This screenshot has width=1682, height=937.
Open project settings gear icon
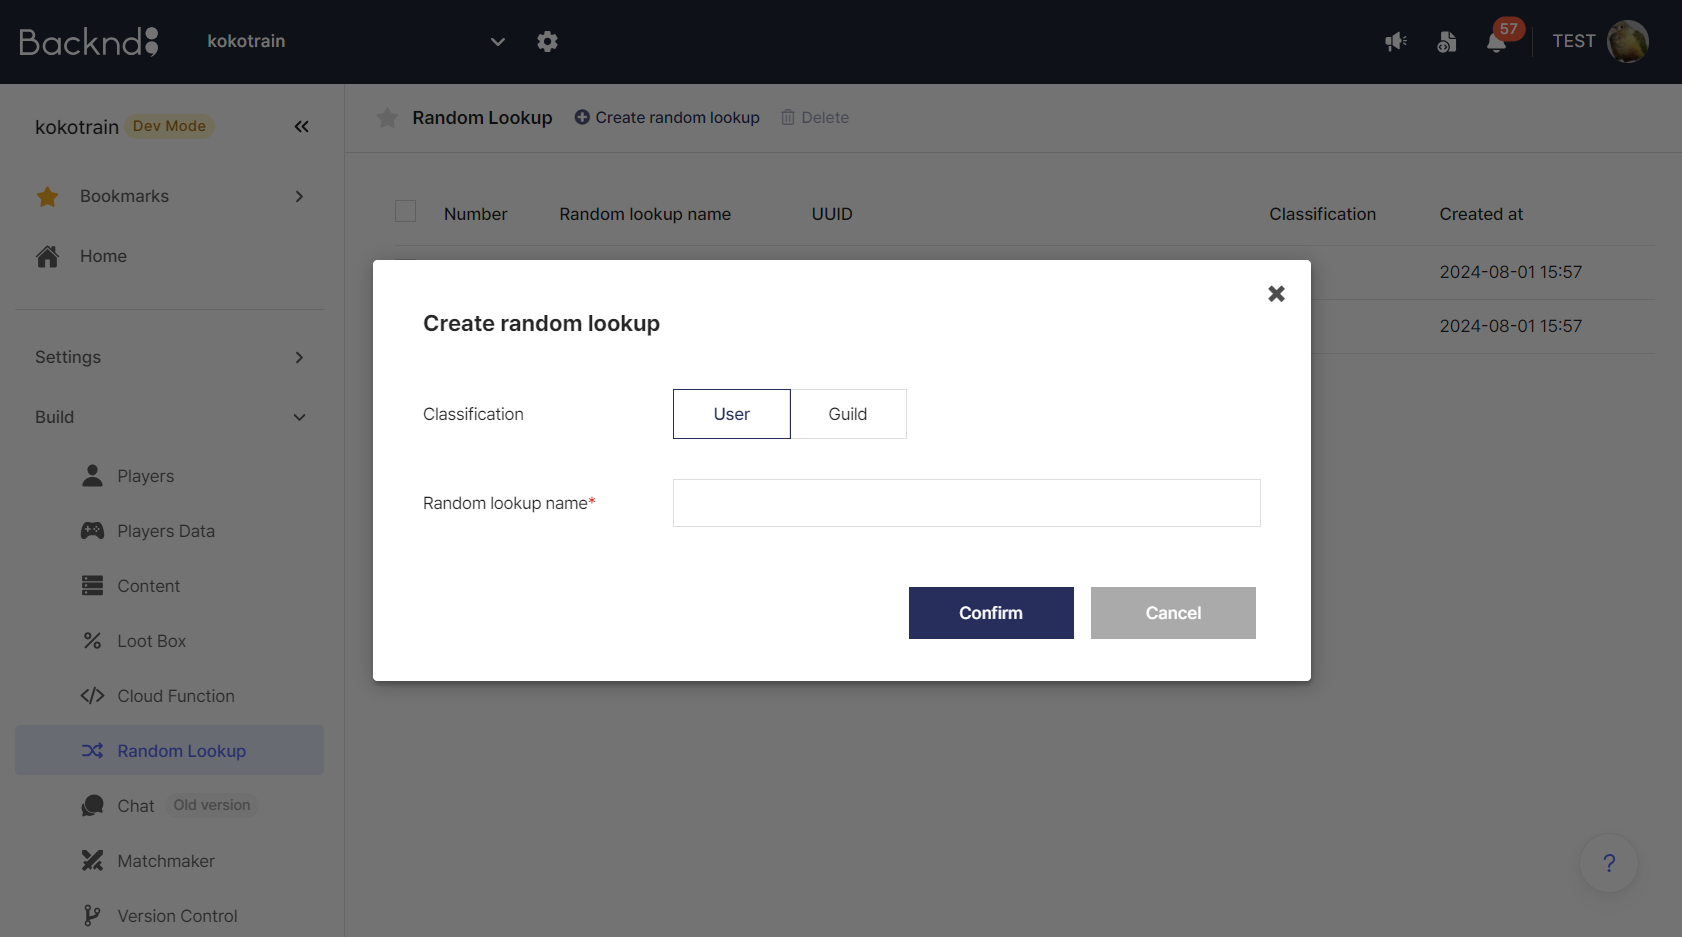point(547,41)
